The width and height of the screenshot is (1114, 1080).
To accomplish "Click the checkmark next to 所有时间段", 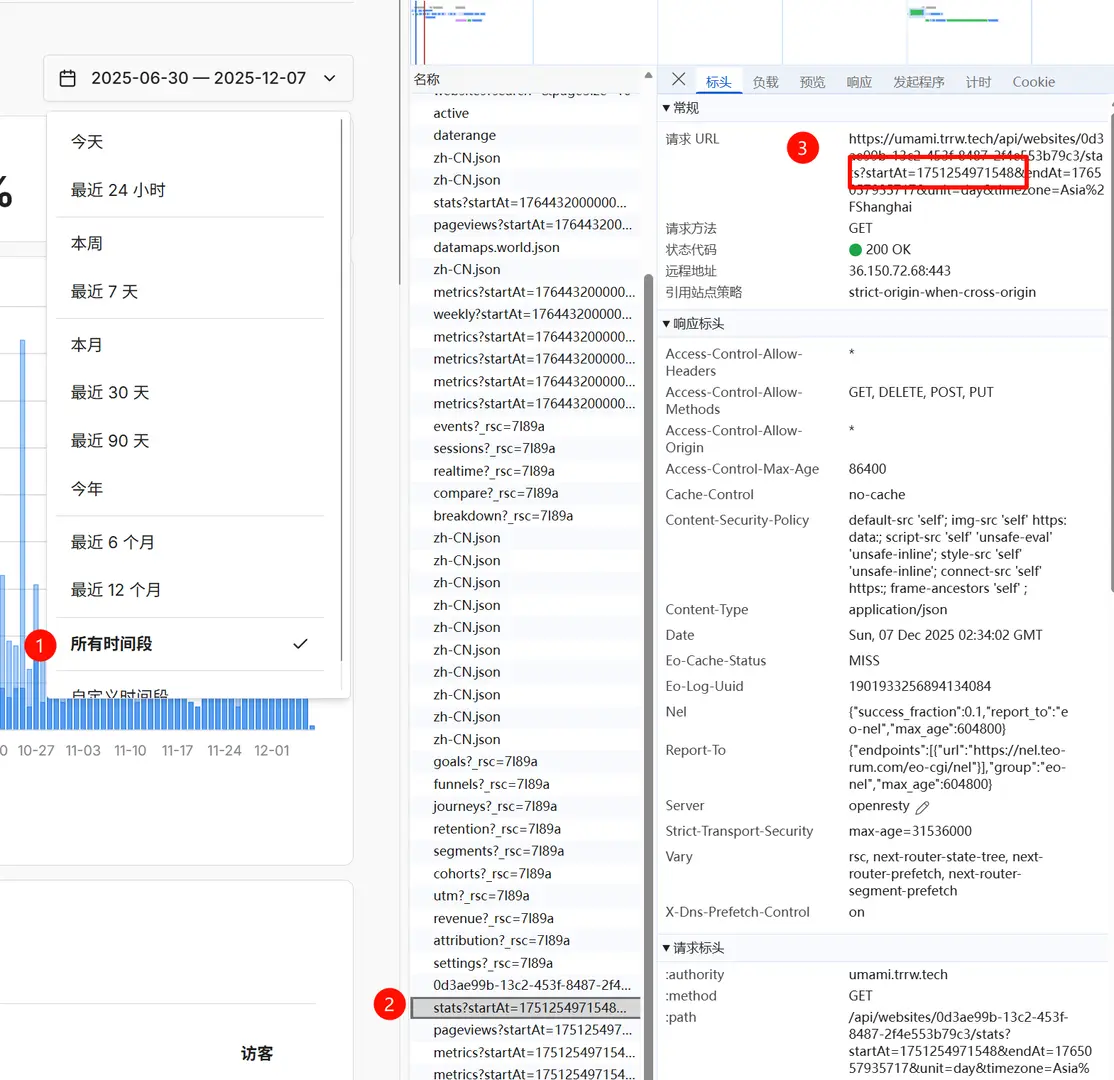I will click(x=300, y=644).
